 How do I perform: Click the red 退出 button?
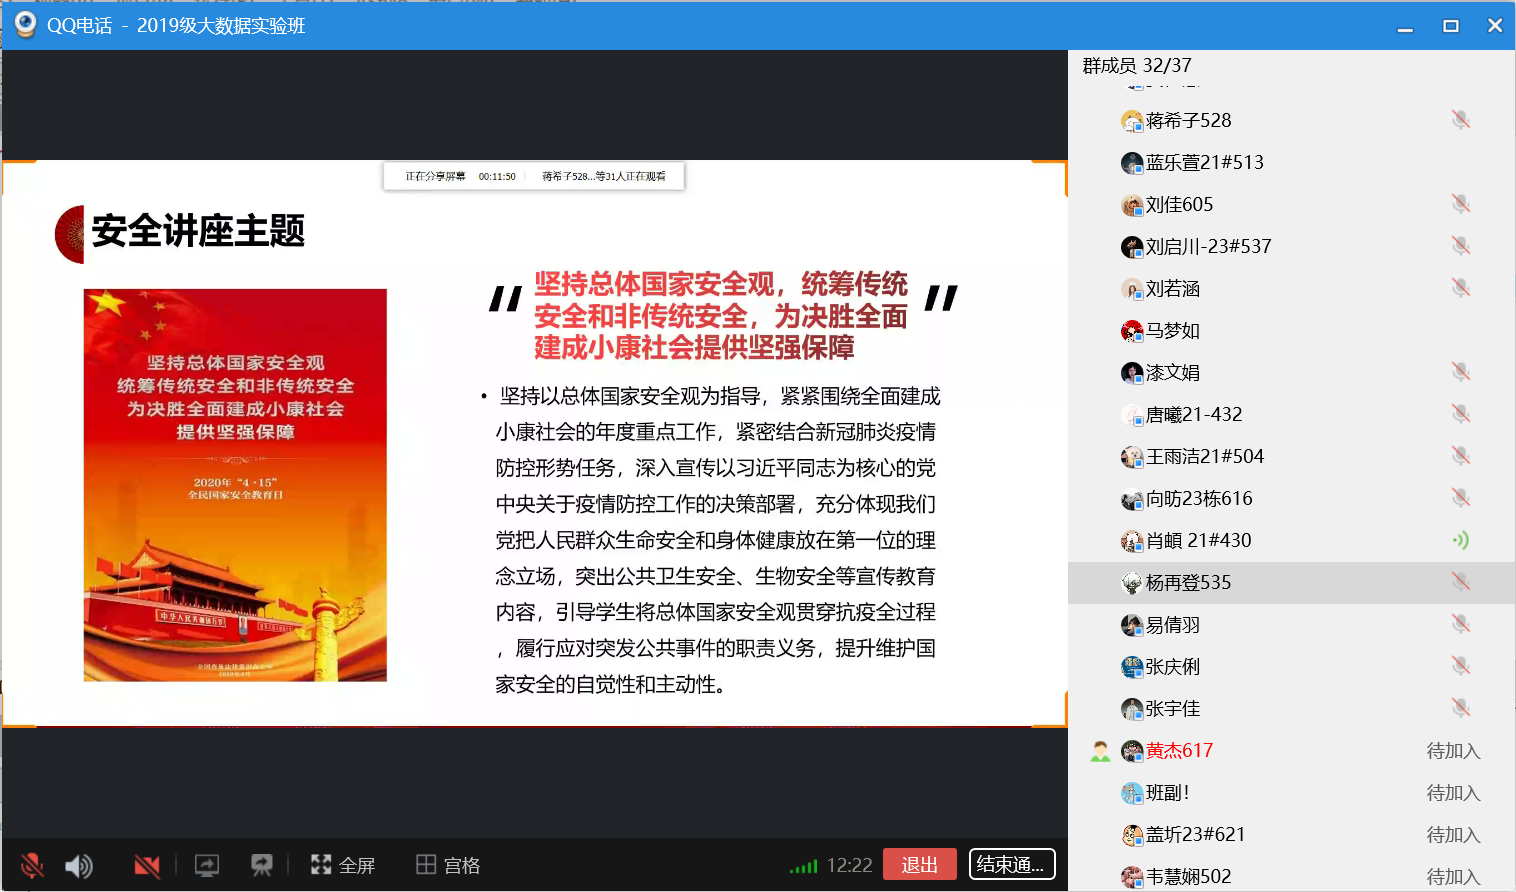919,864
